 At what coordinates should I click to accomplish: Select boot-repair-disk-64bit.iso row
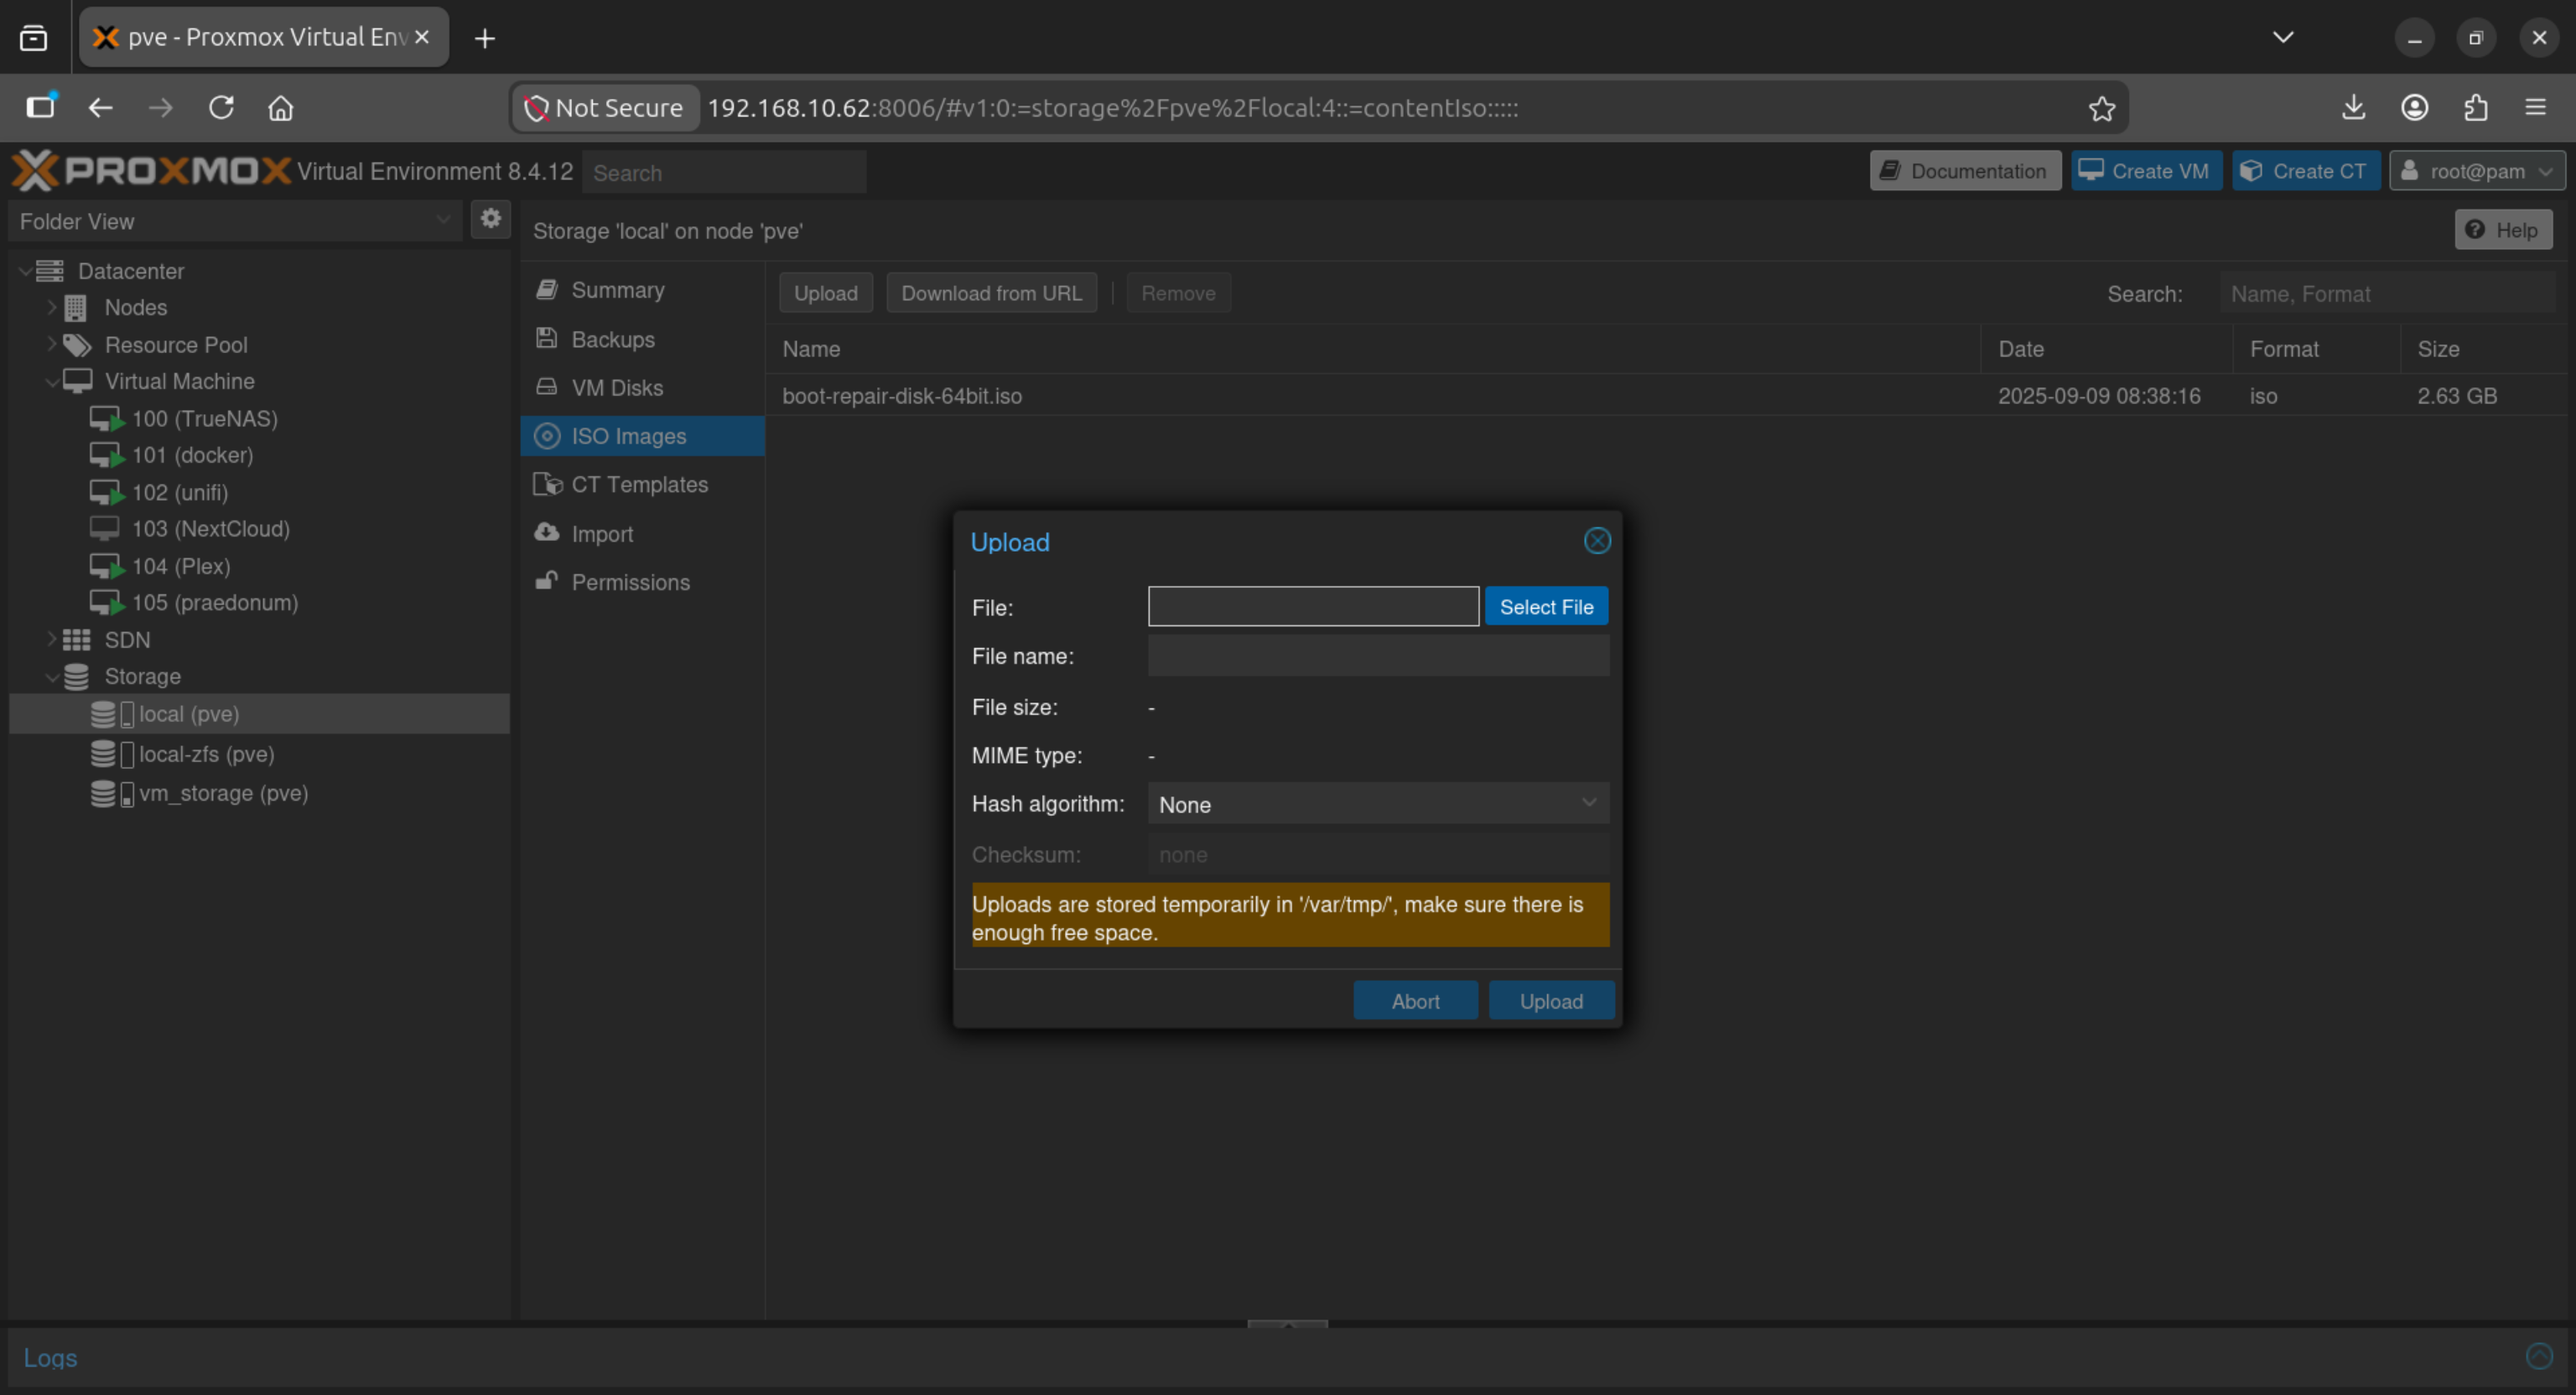pos(1666,396)
